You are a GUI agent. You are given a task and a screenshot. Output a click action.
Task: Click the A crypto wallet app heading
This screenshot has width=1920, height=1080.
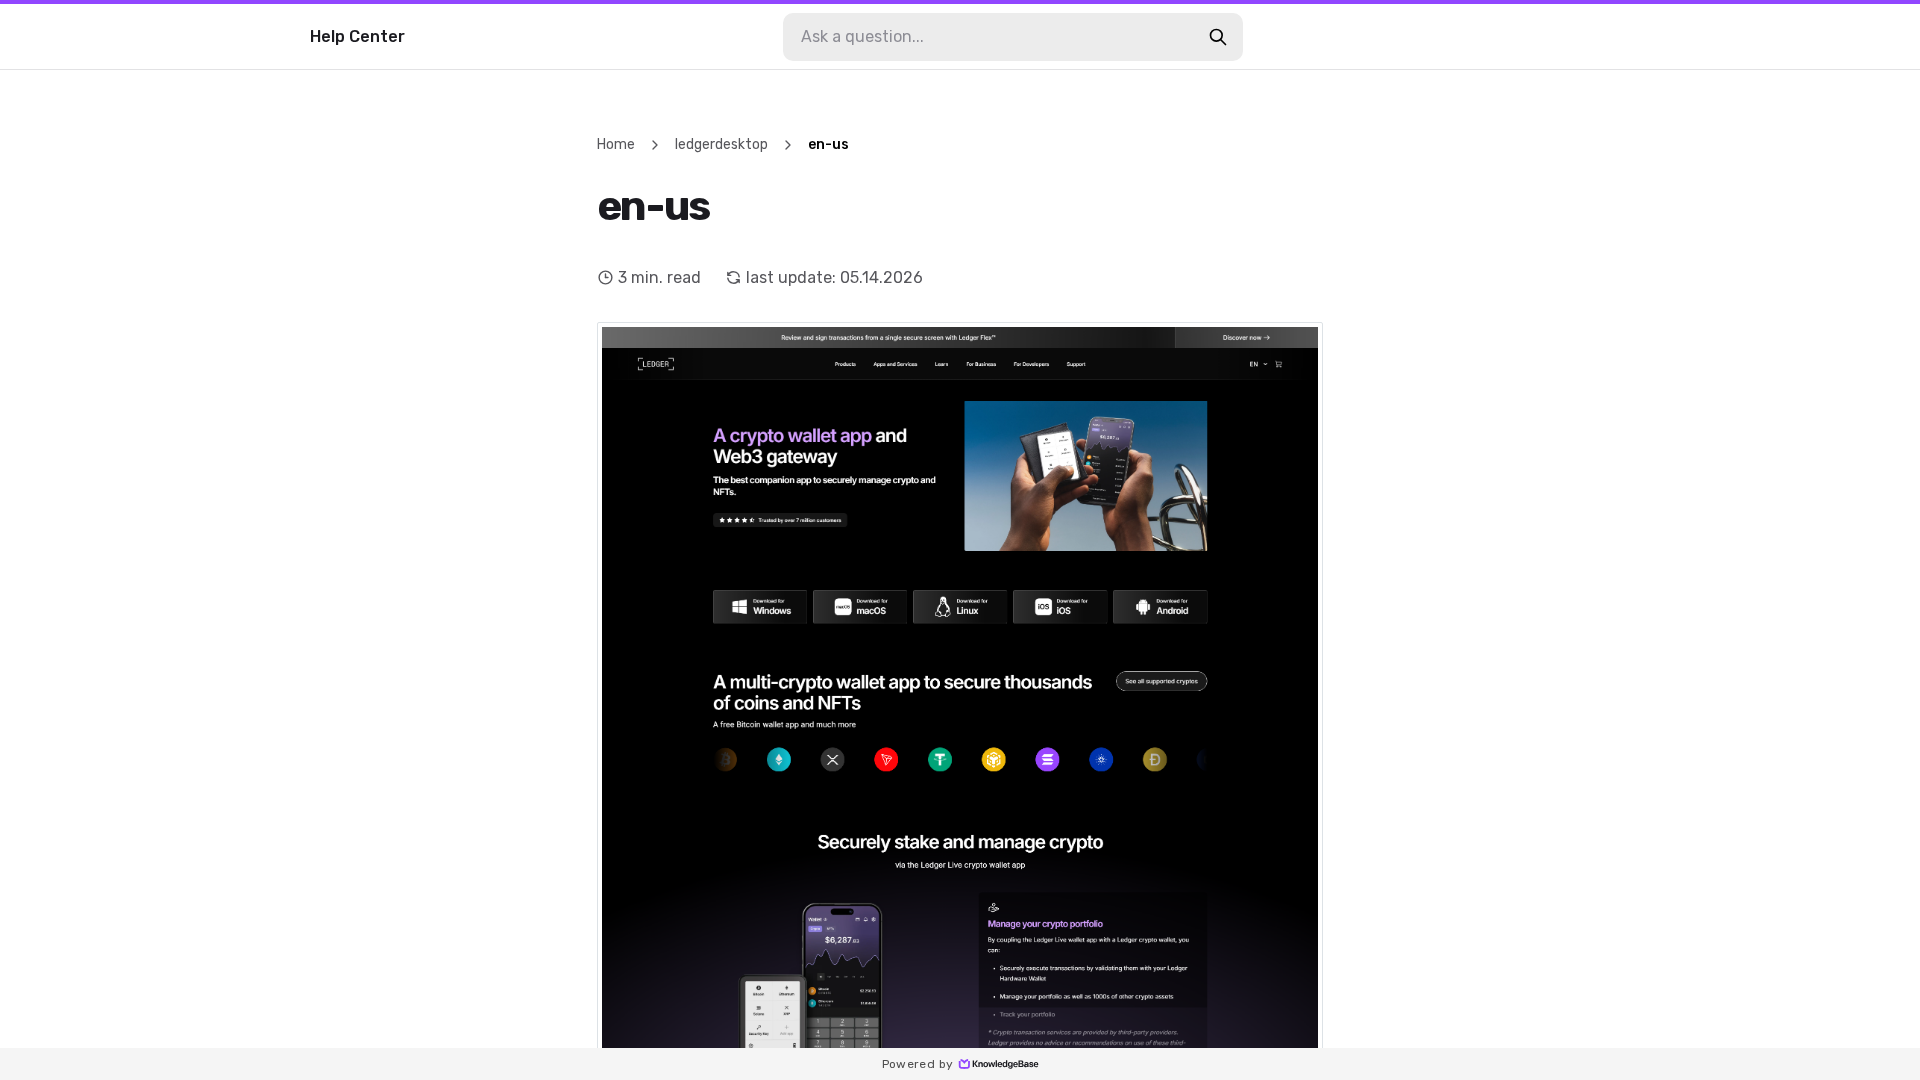(x=810, y=446)
